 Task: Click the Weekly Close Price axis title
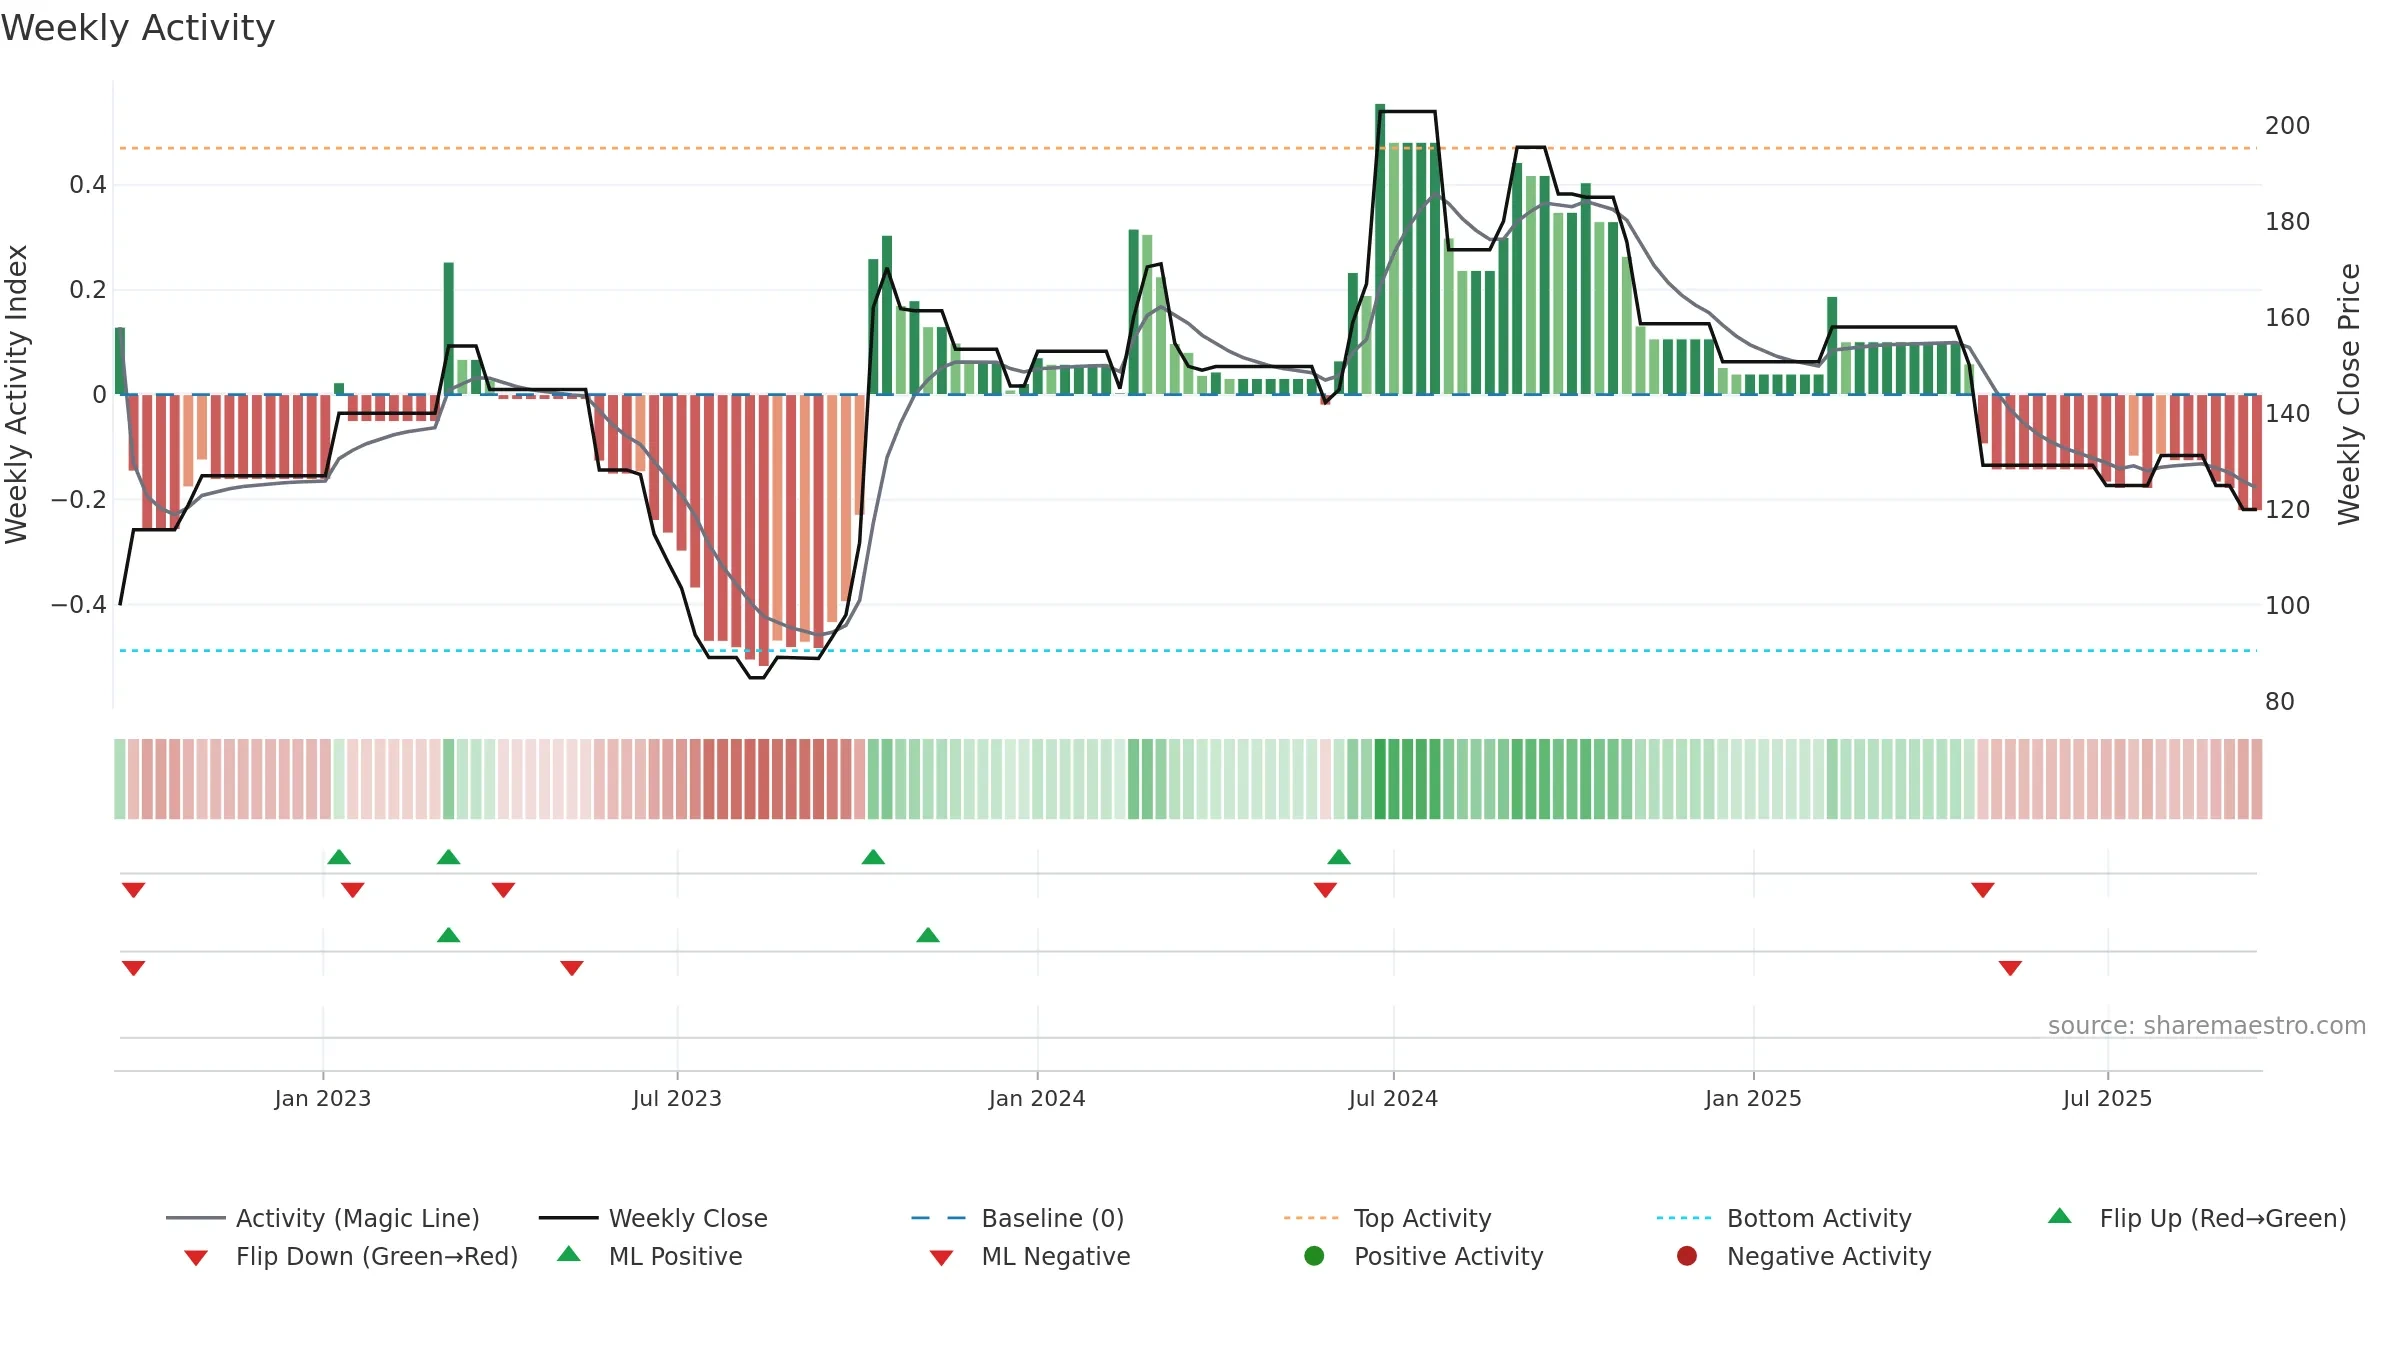2349,394
